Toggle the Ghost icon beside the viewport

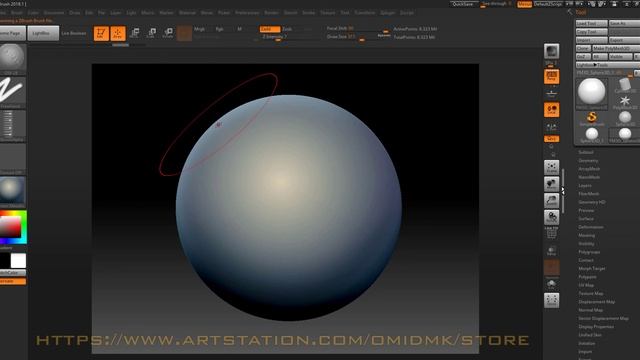tap(551, 268)
